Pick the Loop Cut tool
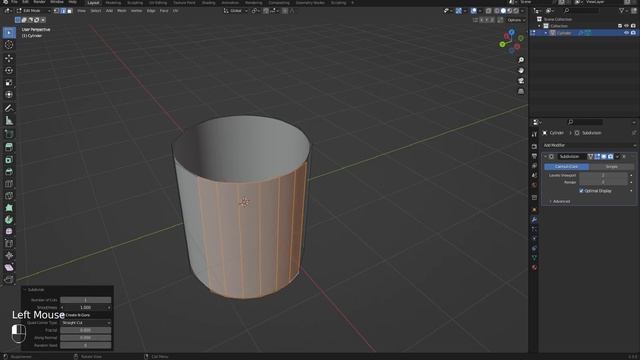The image size is (640, 360). coord(9,184)
